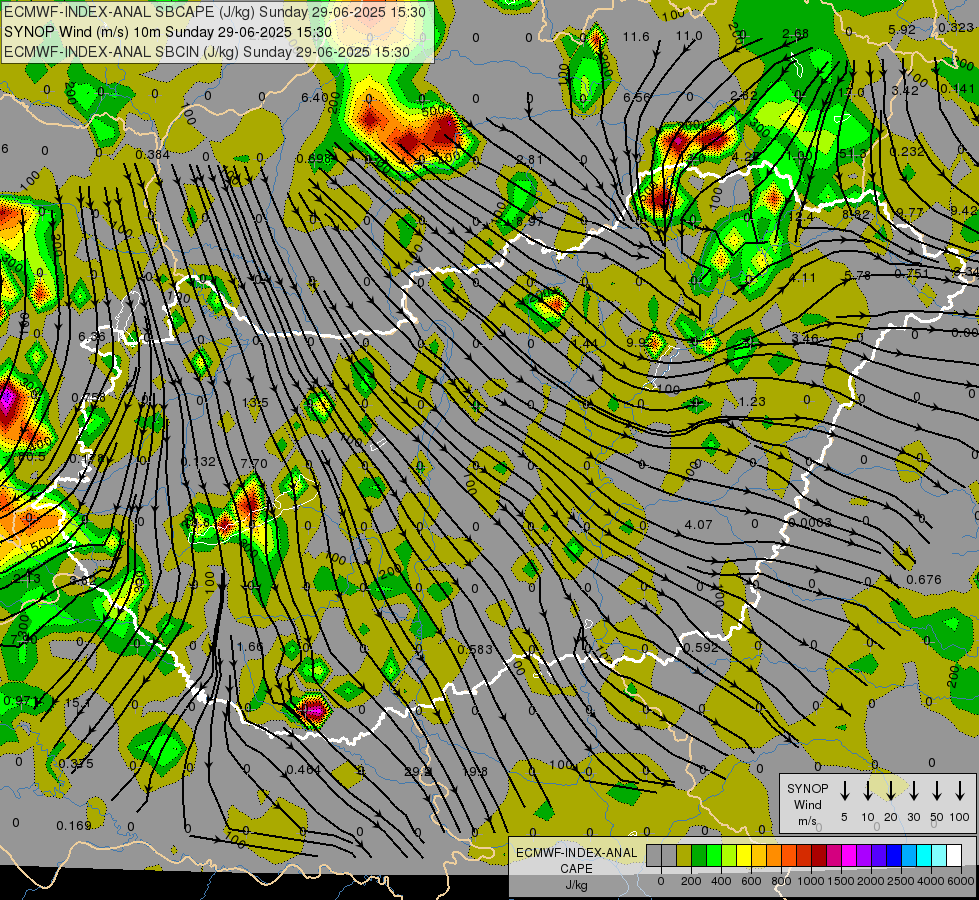Click the '6.40' value on the map

click(314, 97)
